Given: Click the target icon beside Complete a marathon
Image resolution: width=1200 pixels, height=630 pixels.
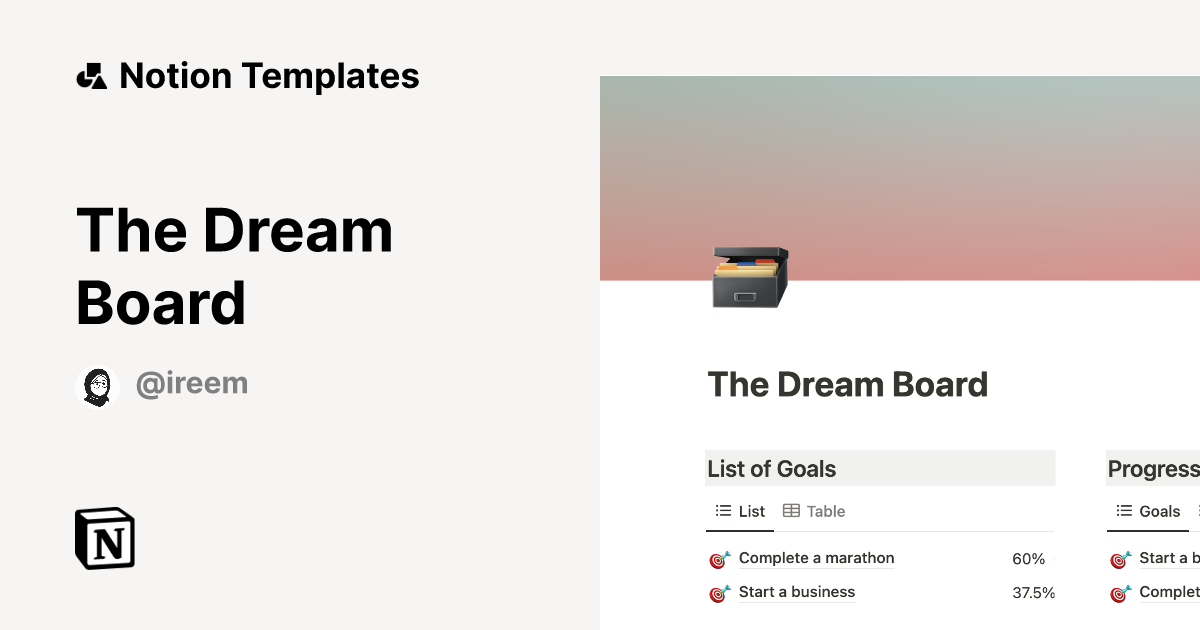Looking at the screenshot, I should (717, 560).
